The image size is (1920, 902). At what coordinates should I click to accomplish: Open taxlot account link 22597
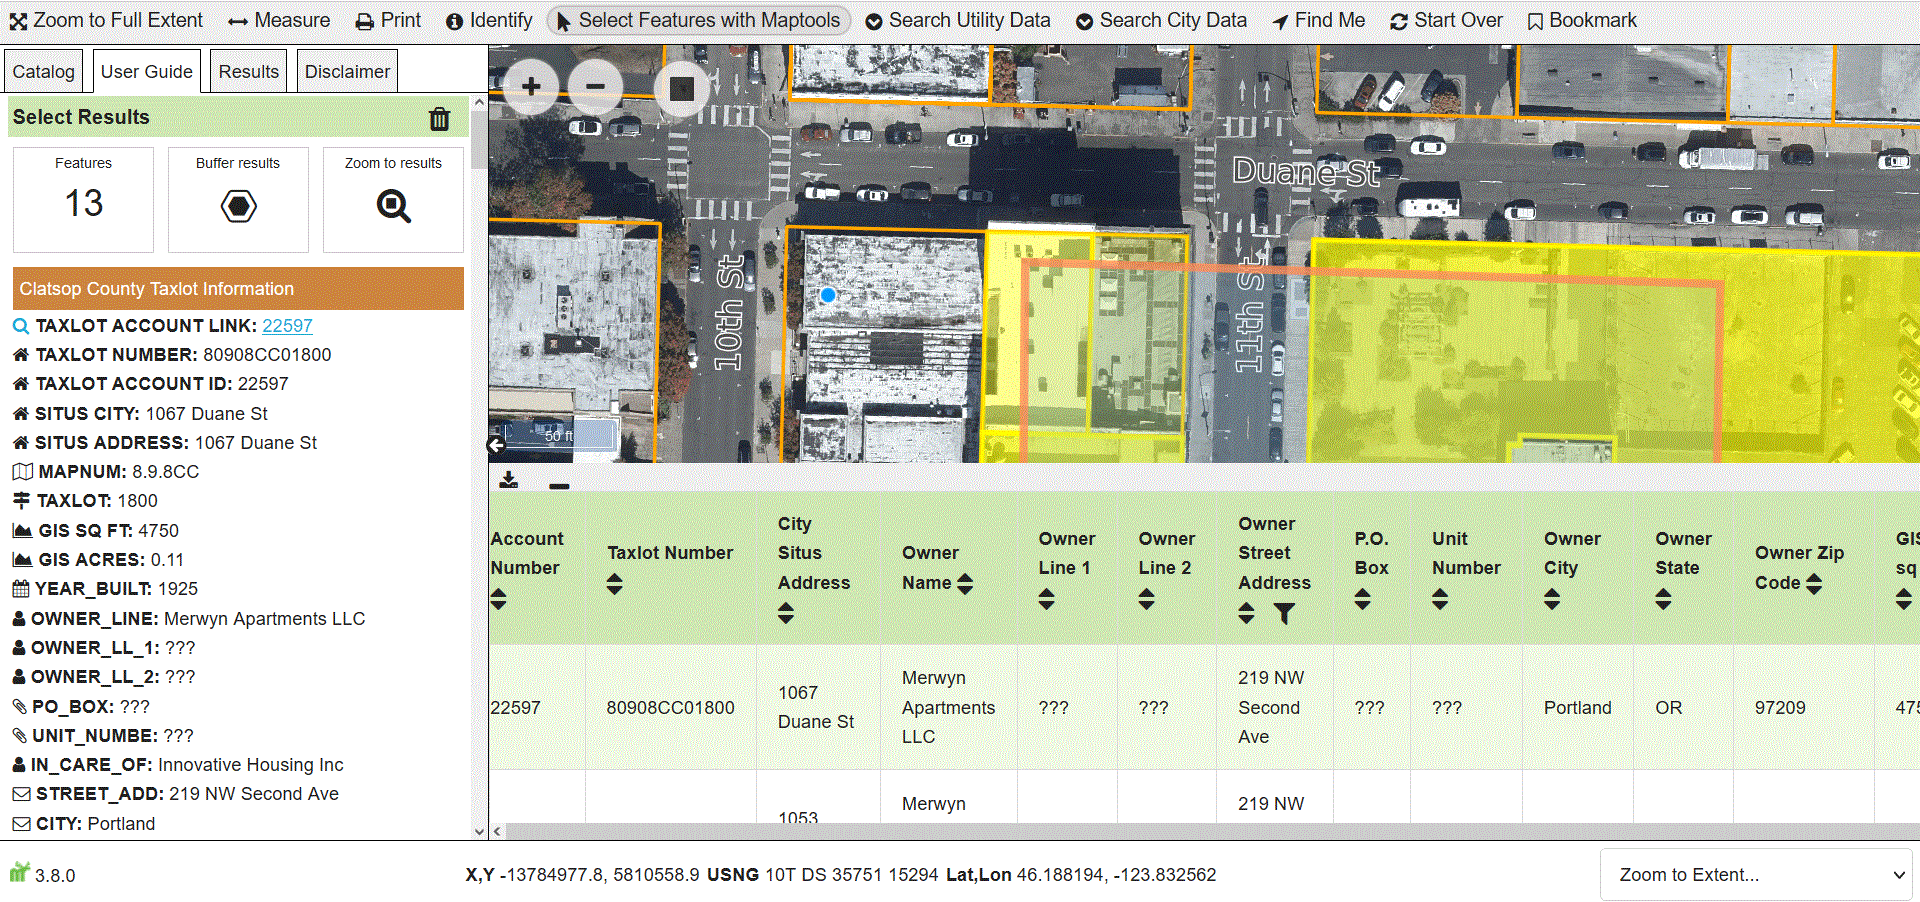[x=287, y=326]
